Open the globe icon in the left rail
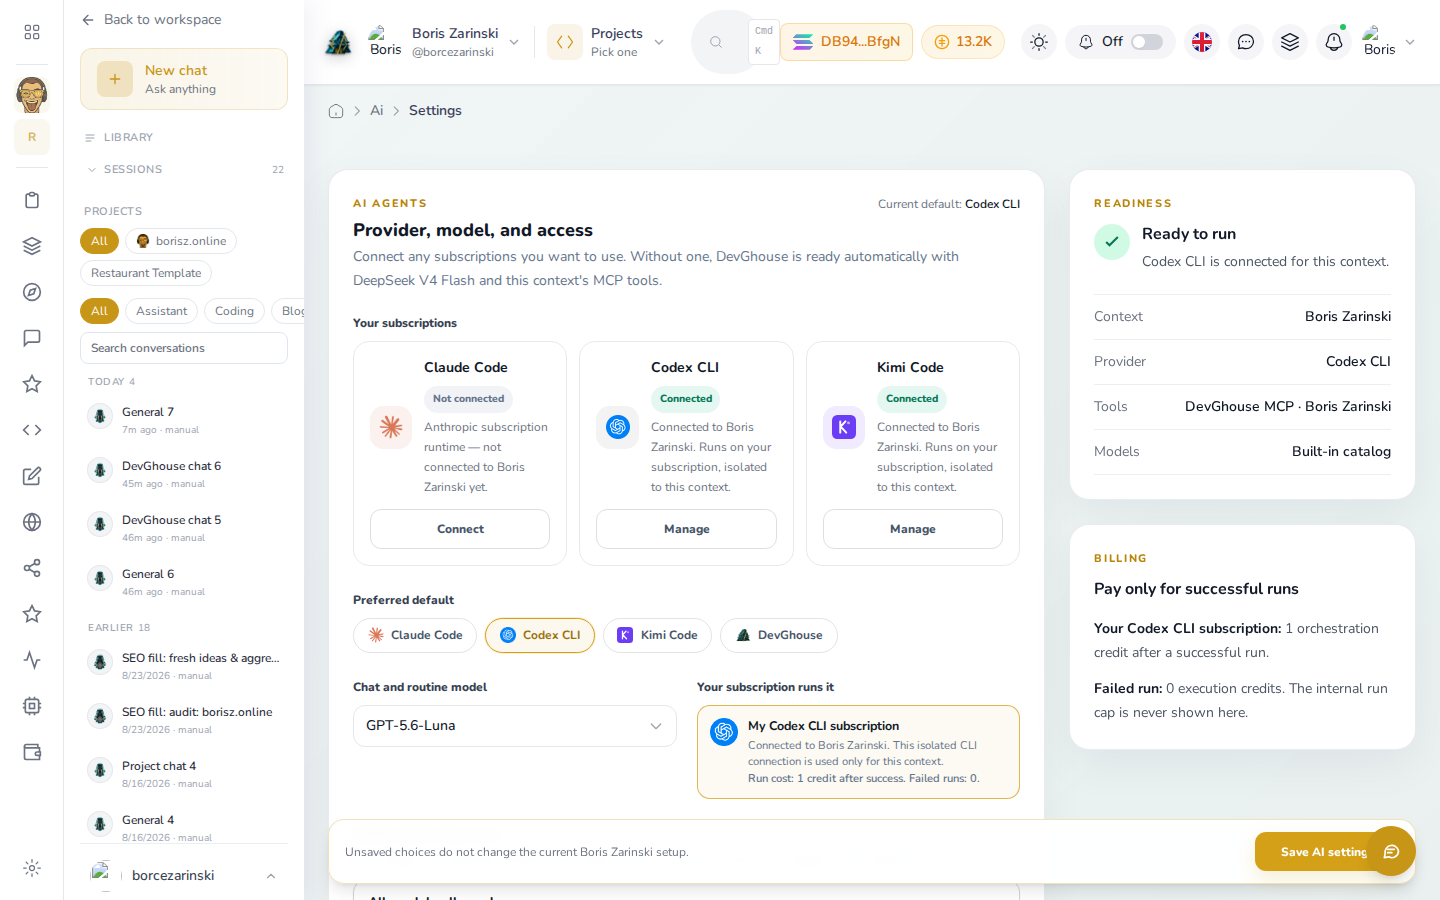 click(x=32, y=522)
